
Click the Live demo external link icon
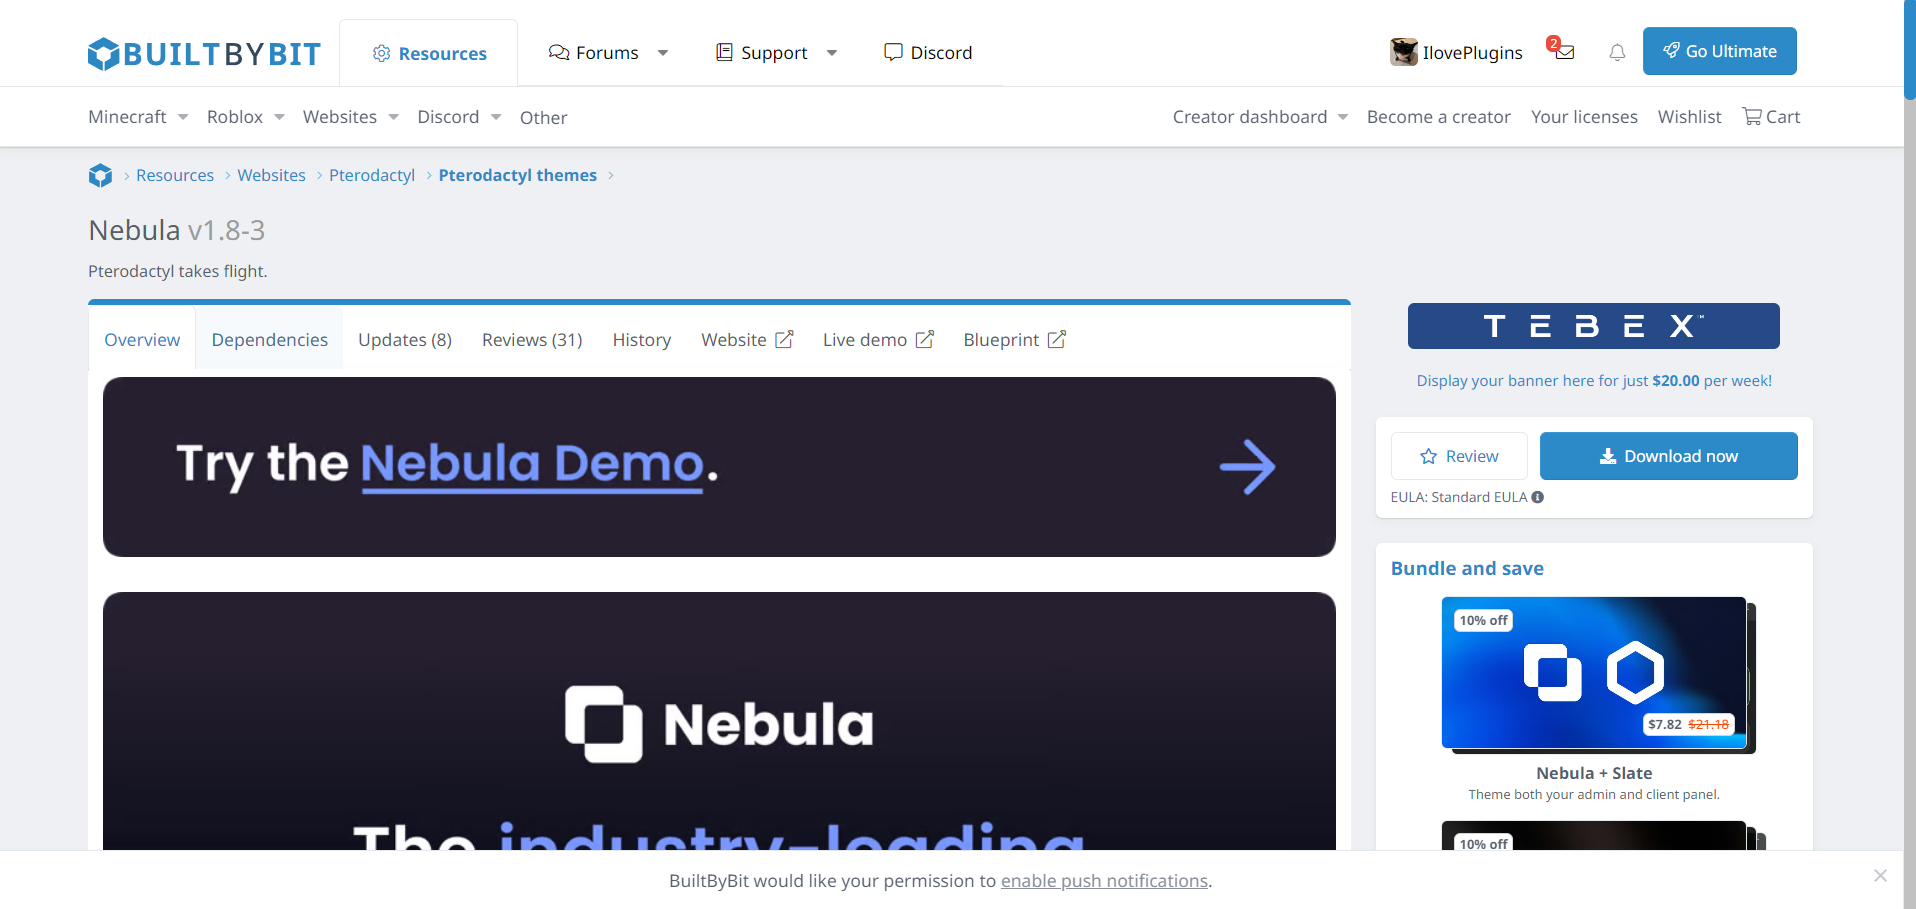click(925, 339)
